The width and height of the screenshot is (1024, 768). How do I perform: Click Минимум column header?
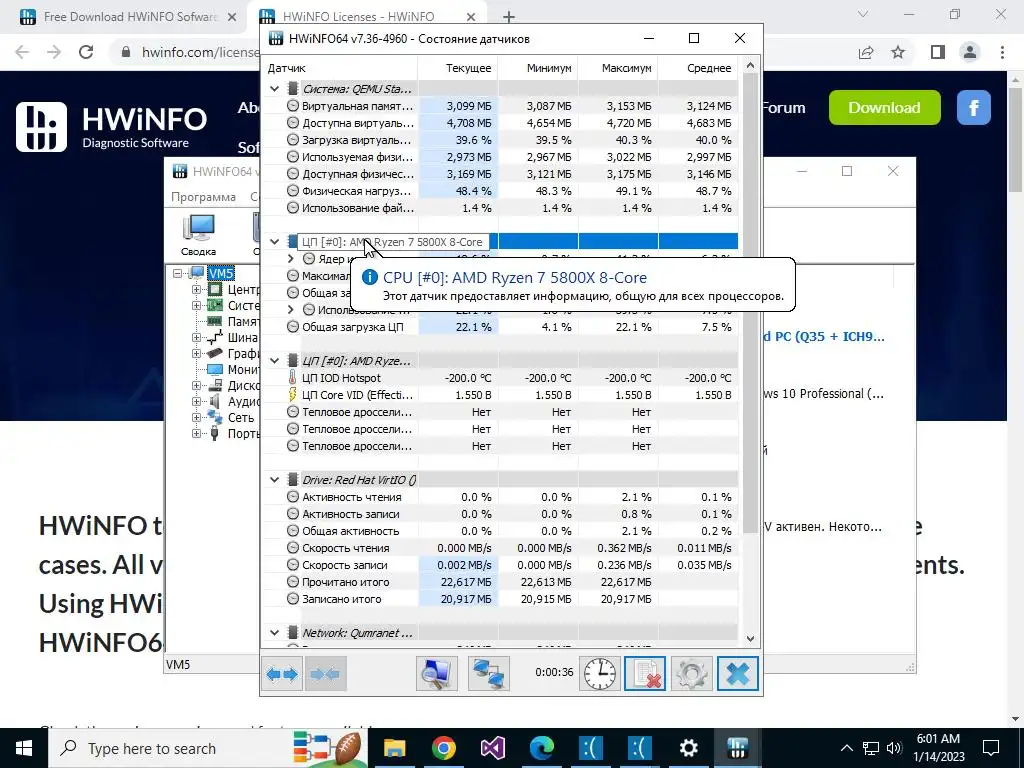coord(538,68)
